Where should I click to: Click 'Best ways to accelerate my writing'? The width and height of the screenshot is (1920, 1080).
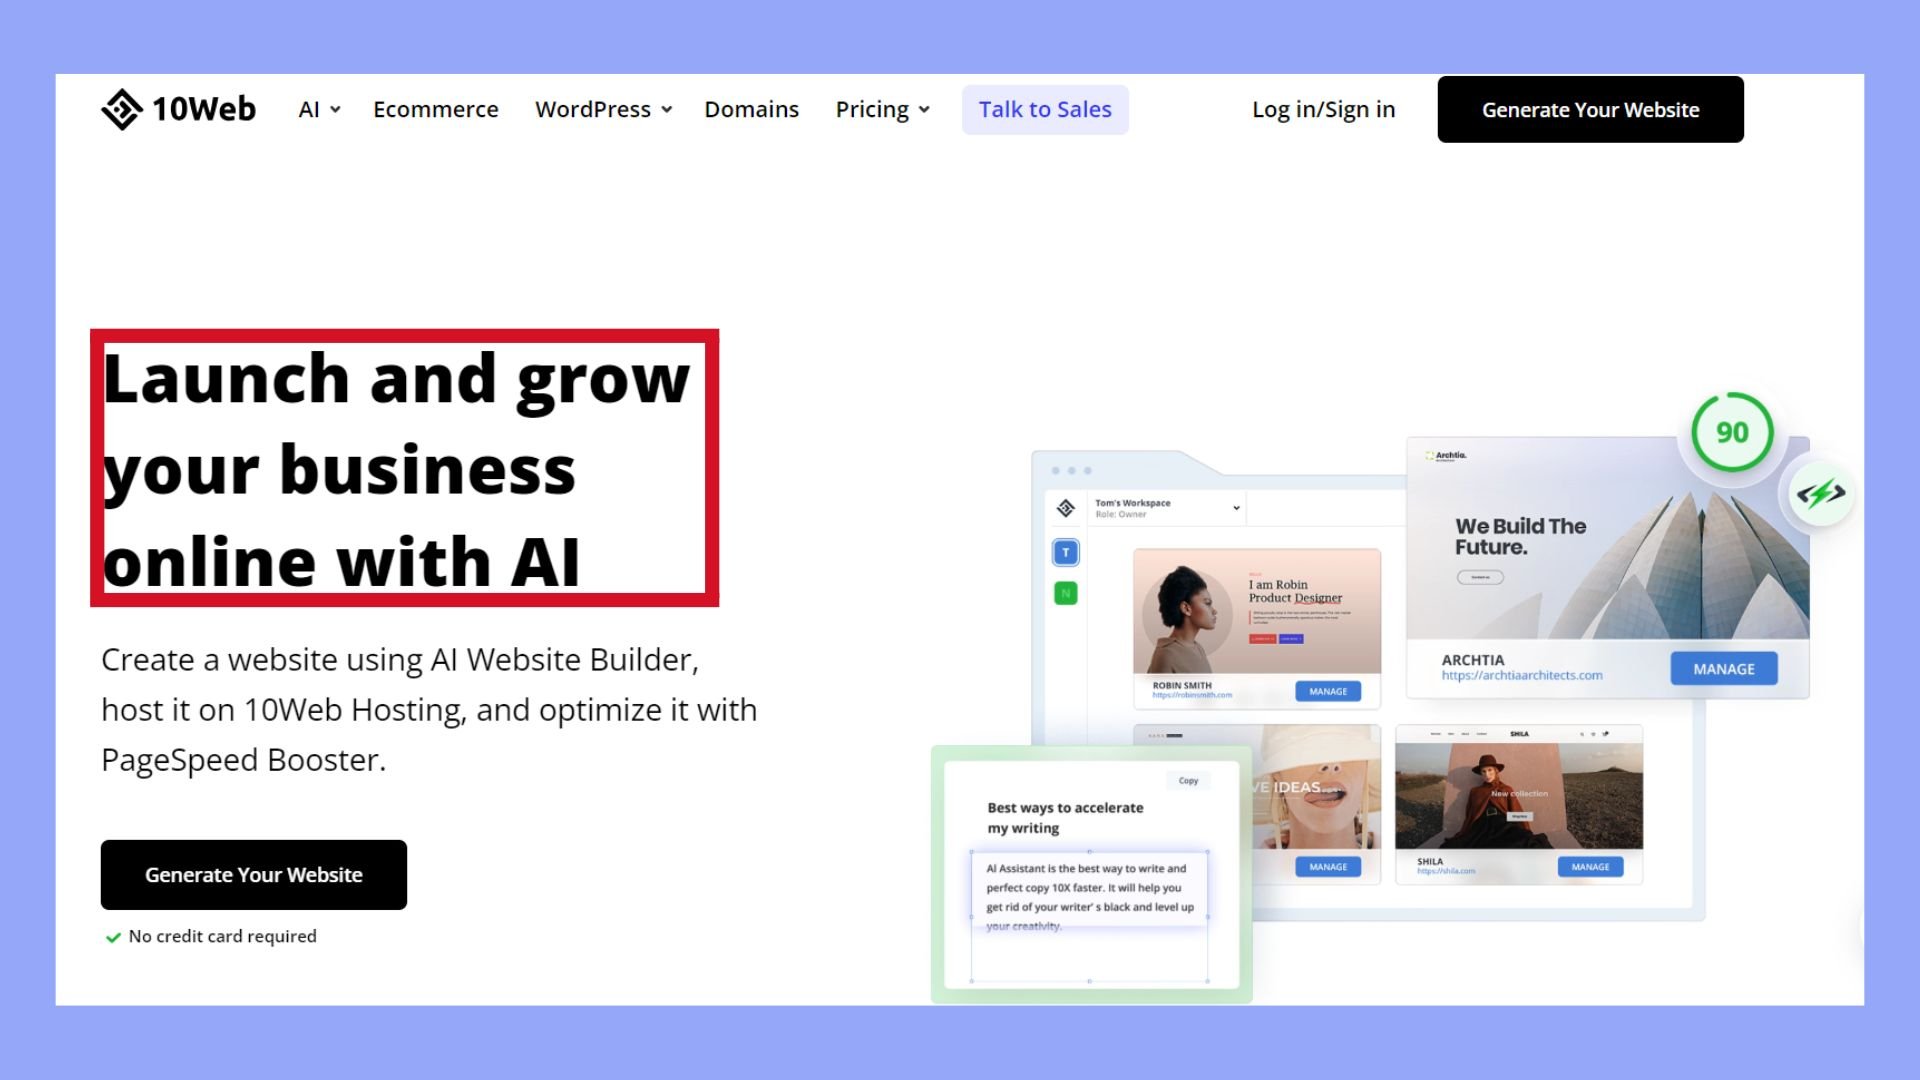click(x=1065, y=817)
